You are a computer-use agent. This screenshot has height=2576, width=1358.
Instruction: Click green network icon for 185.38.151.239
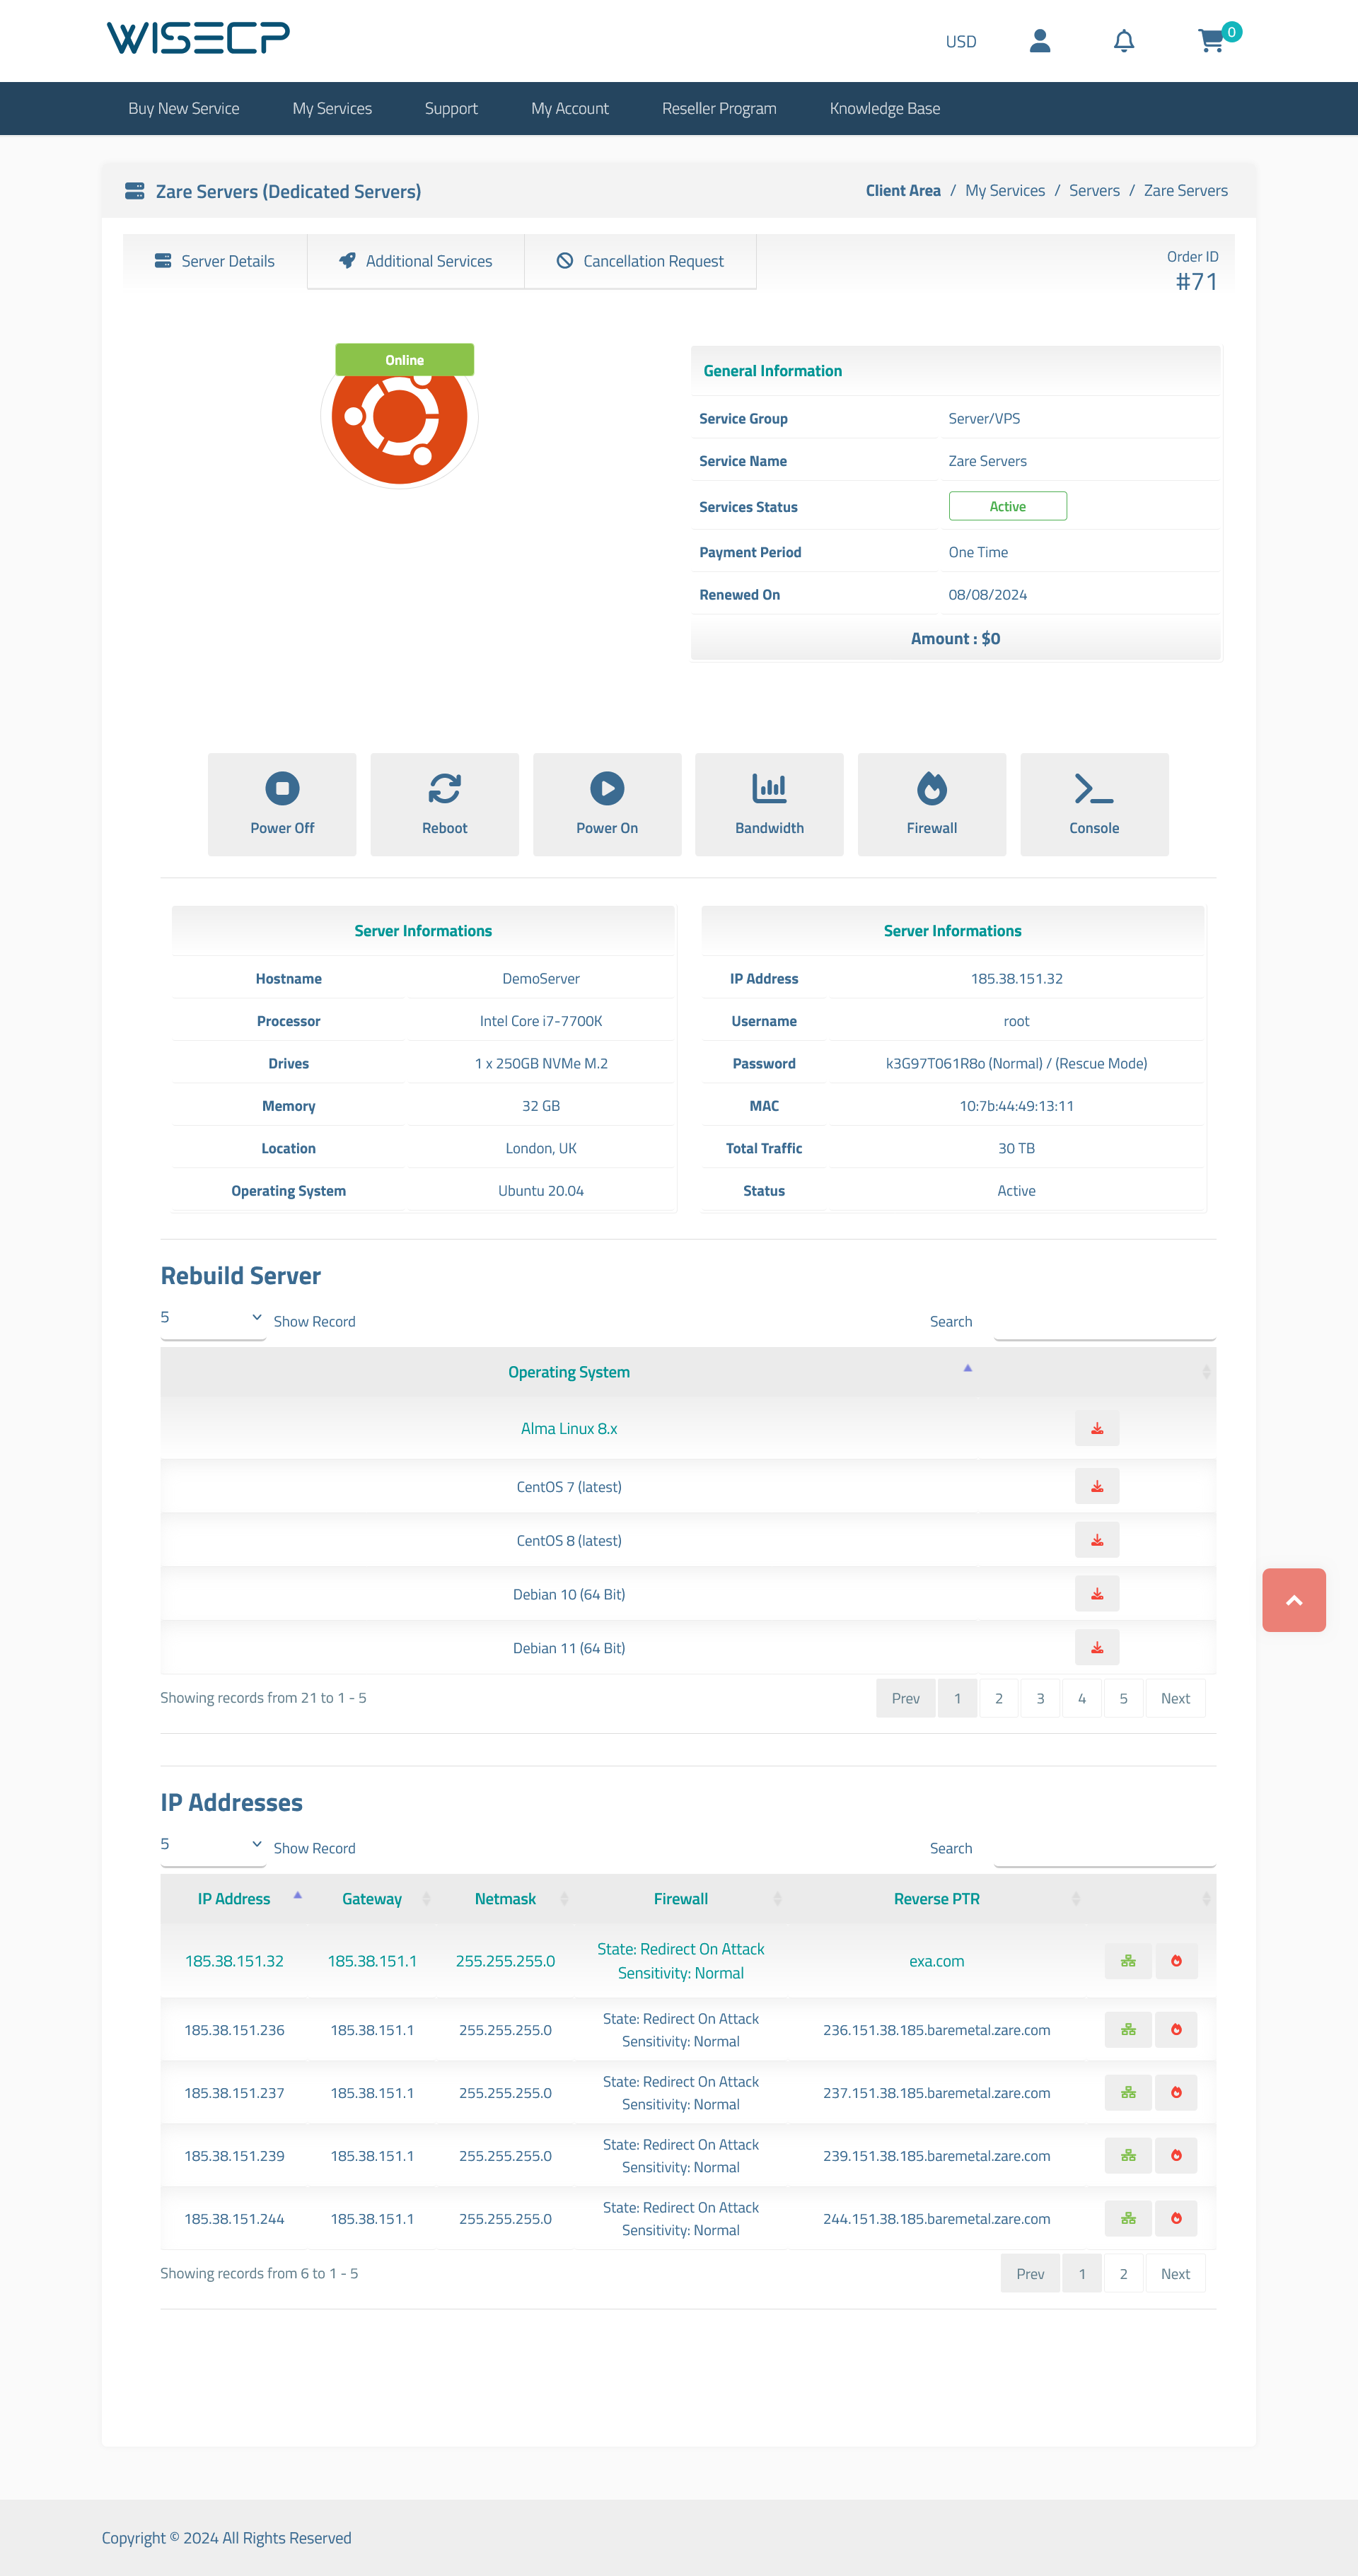(x=1128, y=2156)
